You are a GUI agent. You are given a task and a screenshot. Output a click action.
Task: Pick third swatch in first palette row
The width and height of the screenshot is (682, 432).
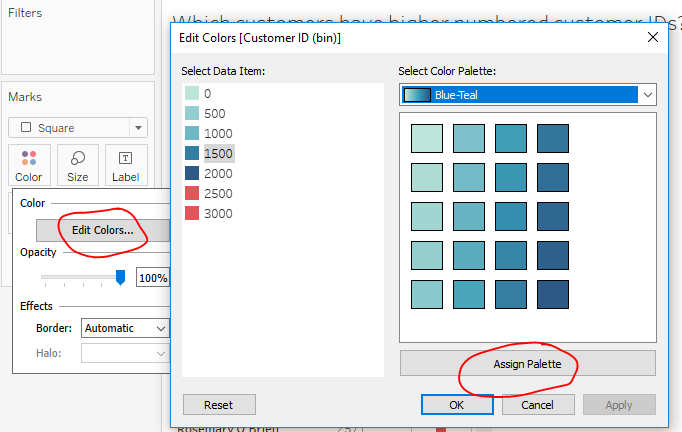pyautogui.click(x=511, y=138)
